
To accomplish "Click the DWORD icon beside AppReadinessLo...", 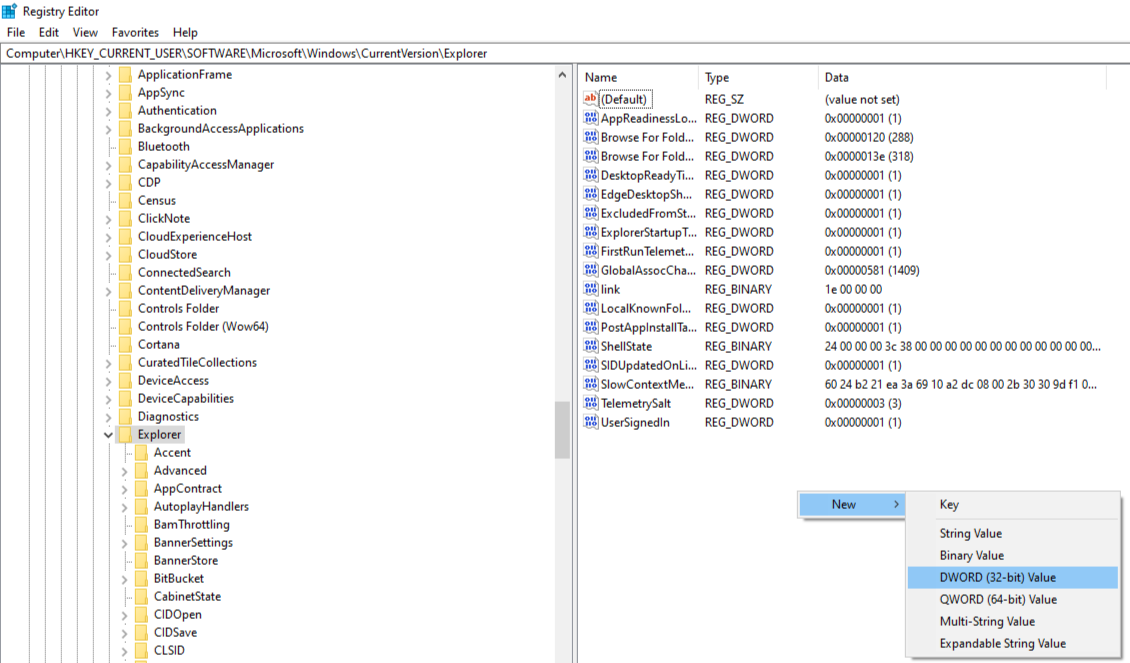I will click(x=590, y=118).
